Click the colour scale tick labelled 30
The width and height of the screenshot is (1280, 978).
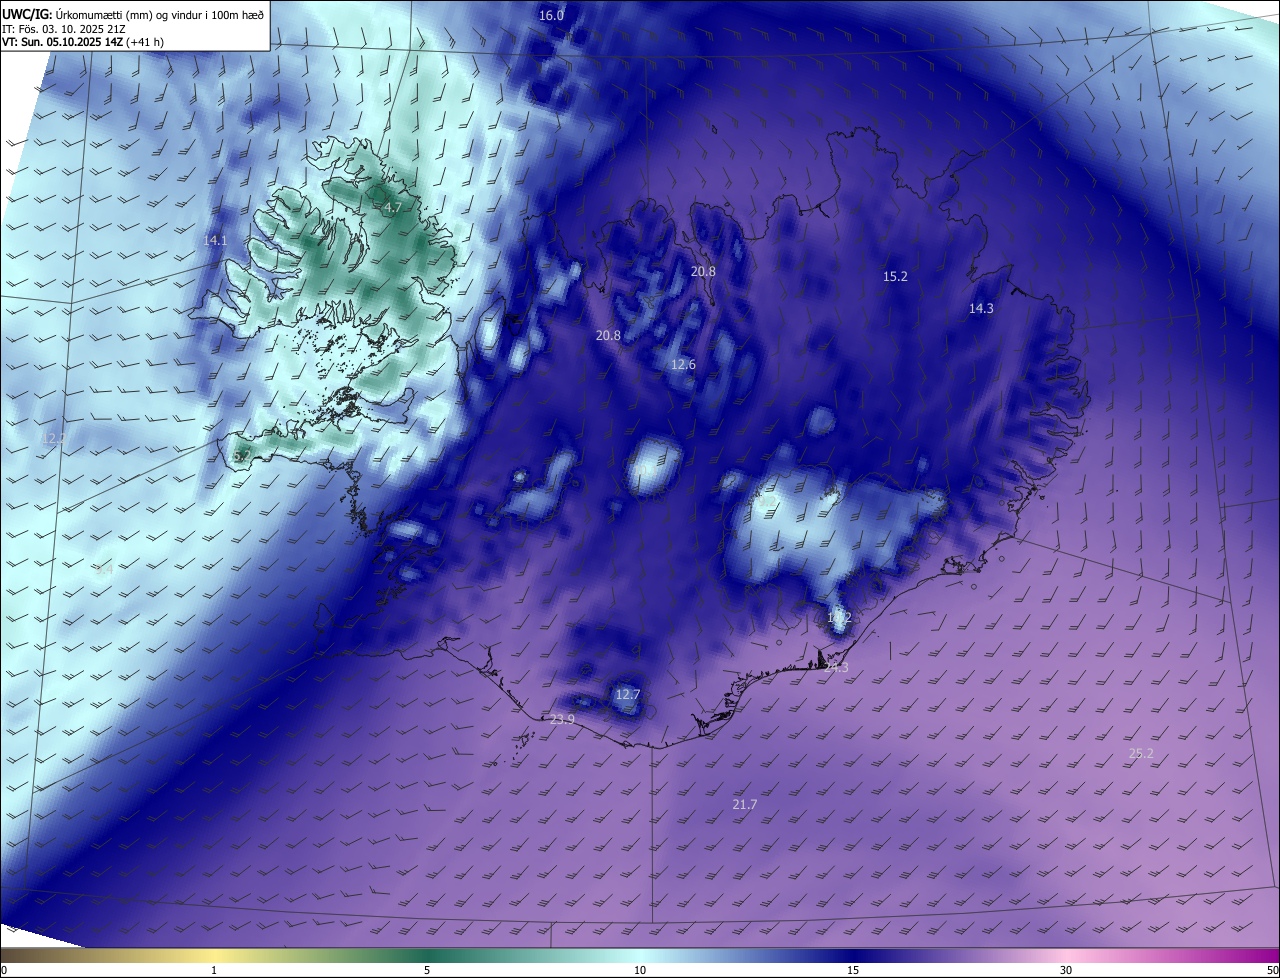(1066, 970)
